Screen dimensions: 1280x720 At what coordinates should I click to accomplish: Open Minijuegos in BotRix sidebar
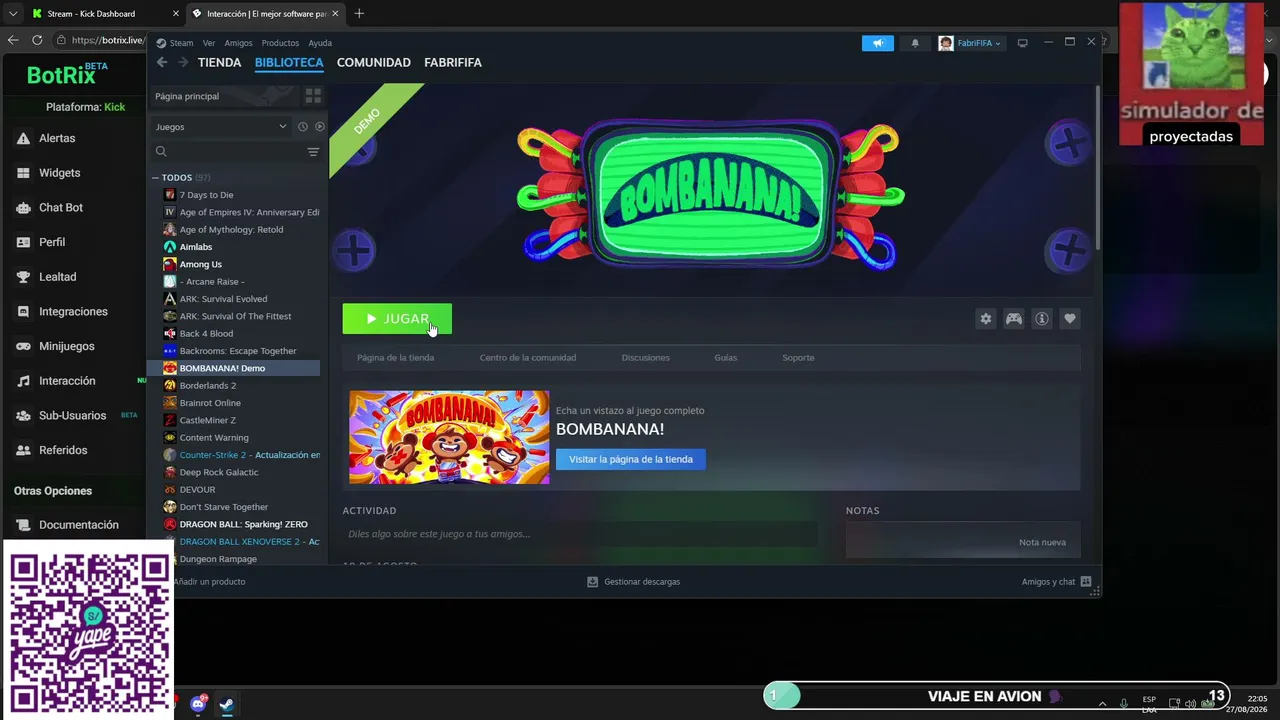click(x=67, y=346)
